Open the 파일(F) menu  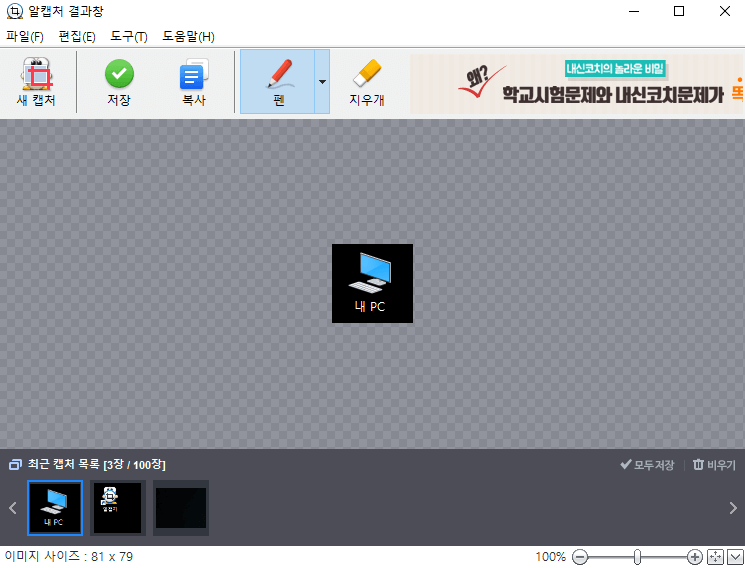pyautogui.click(x=25, y=37)
